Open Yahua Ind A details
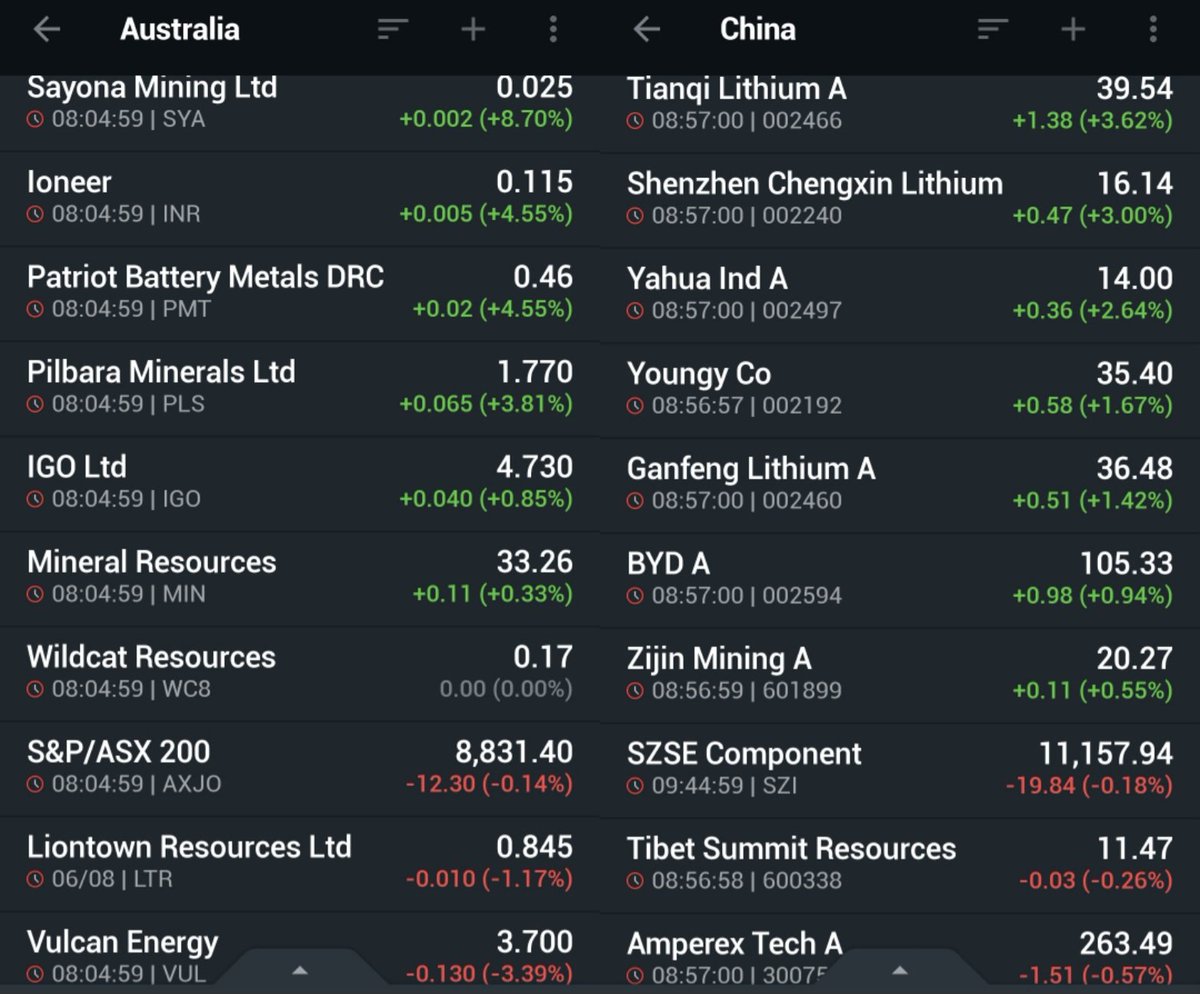 (900, 295)
